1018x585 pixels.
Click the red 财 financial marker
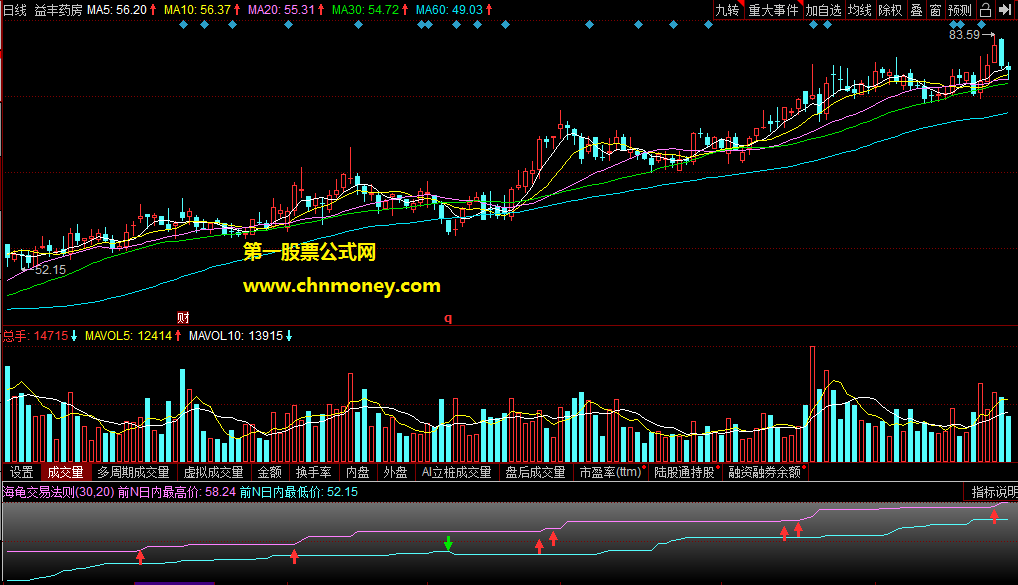point(183,317)
